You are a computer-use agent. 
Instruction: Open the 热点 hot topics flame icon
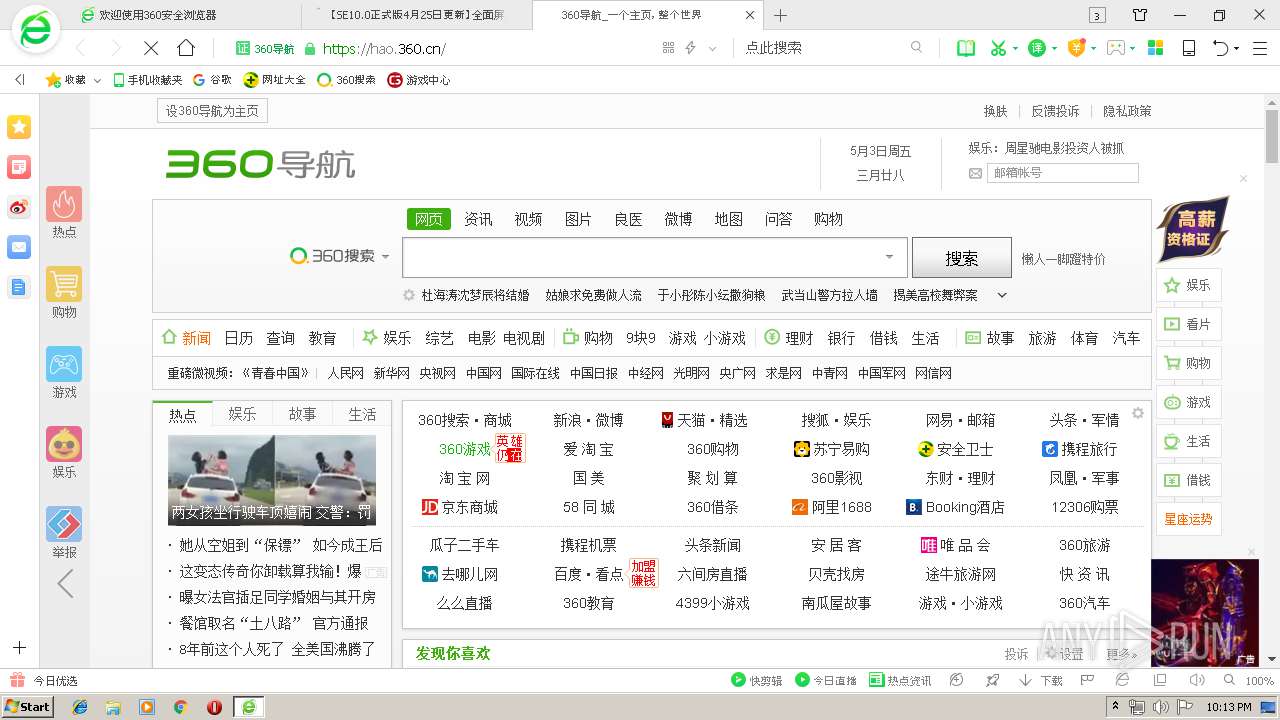click(x=64, y=205)
